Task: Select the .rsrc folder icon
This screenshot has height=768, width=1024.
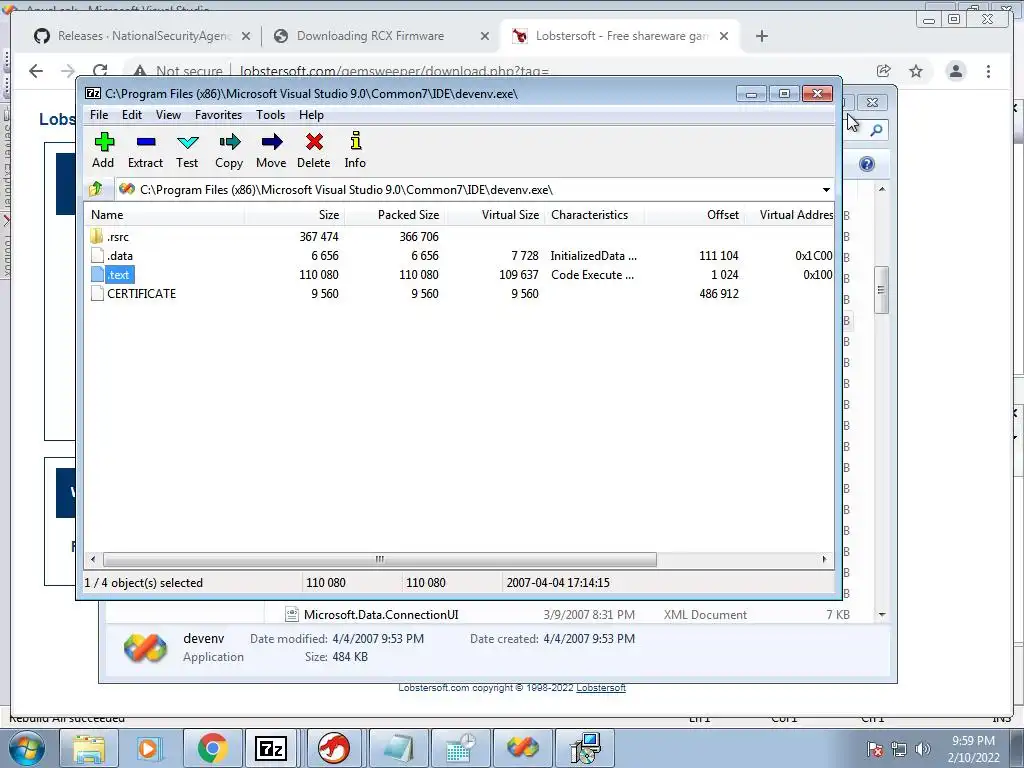Action: coord(97,236)
